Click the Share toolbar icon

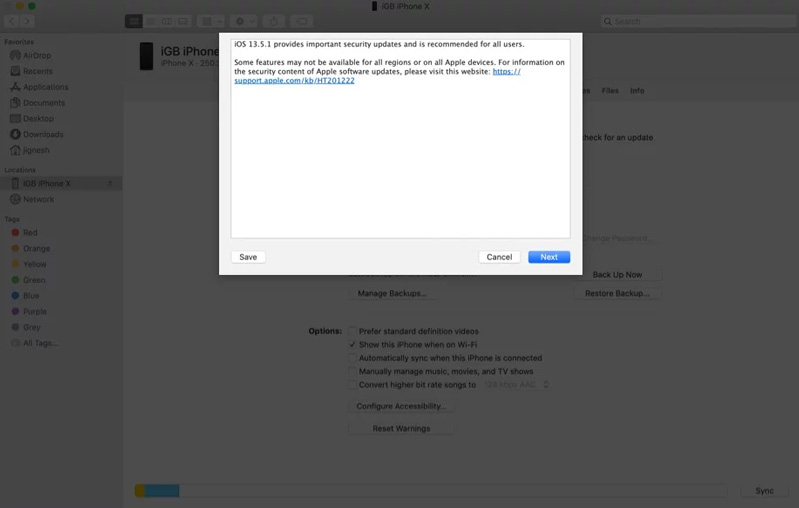click(x=274, y=21)
